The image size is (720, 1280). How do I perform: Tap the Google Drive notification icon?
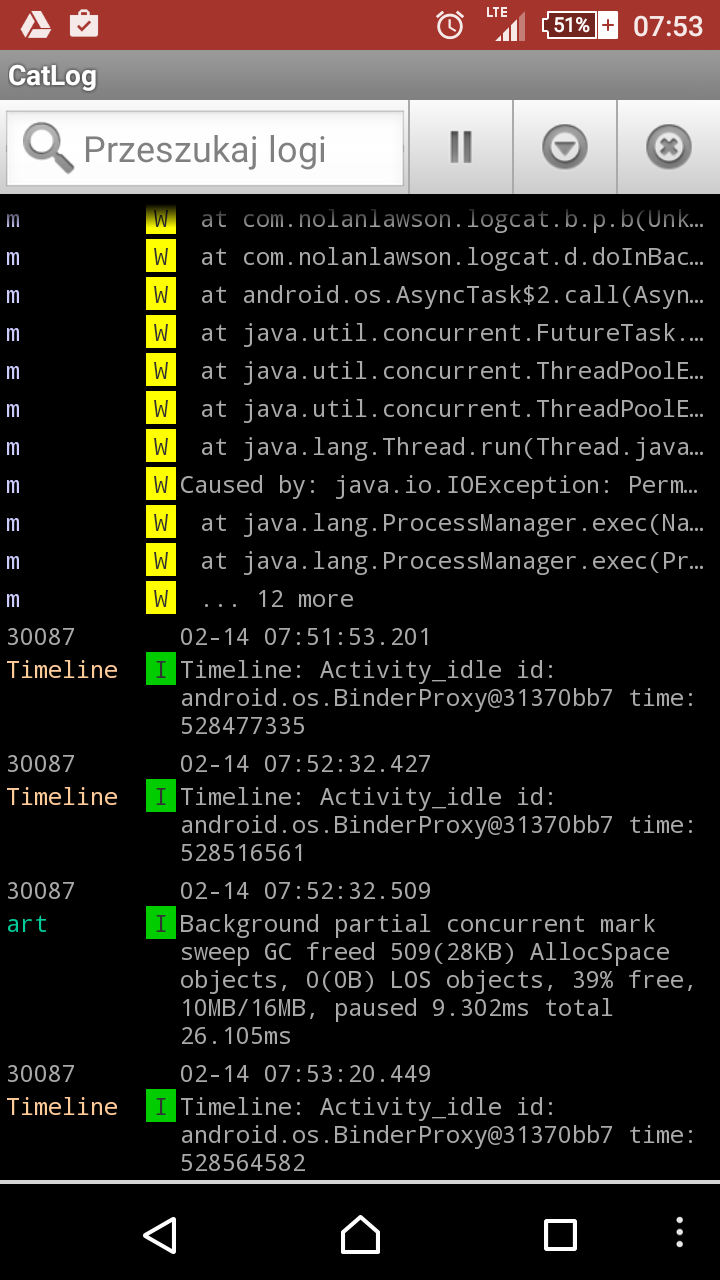coord(36,25)
